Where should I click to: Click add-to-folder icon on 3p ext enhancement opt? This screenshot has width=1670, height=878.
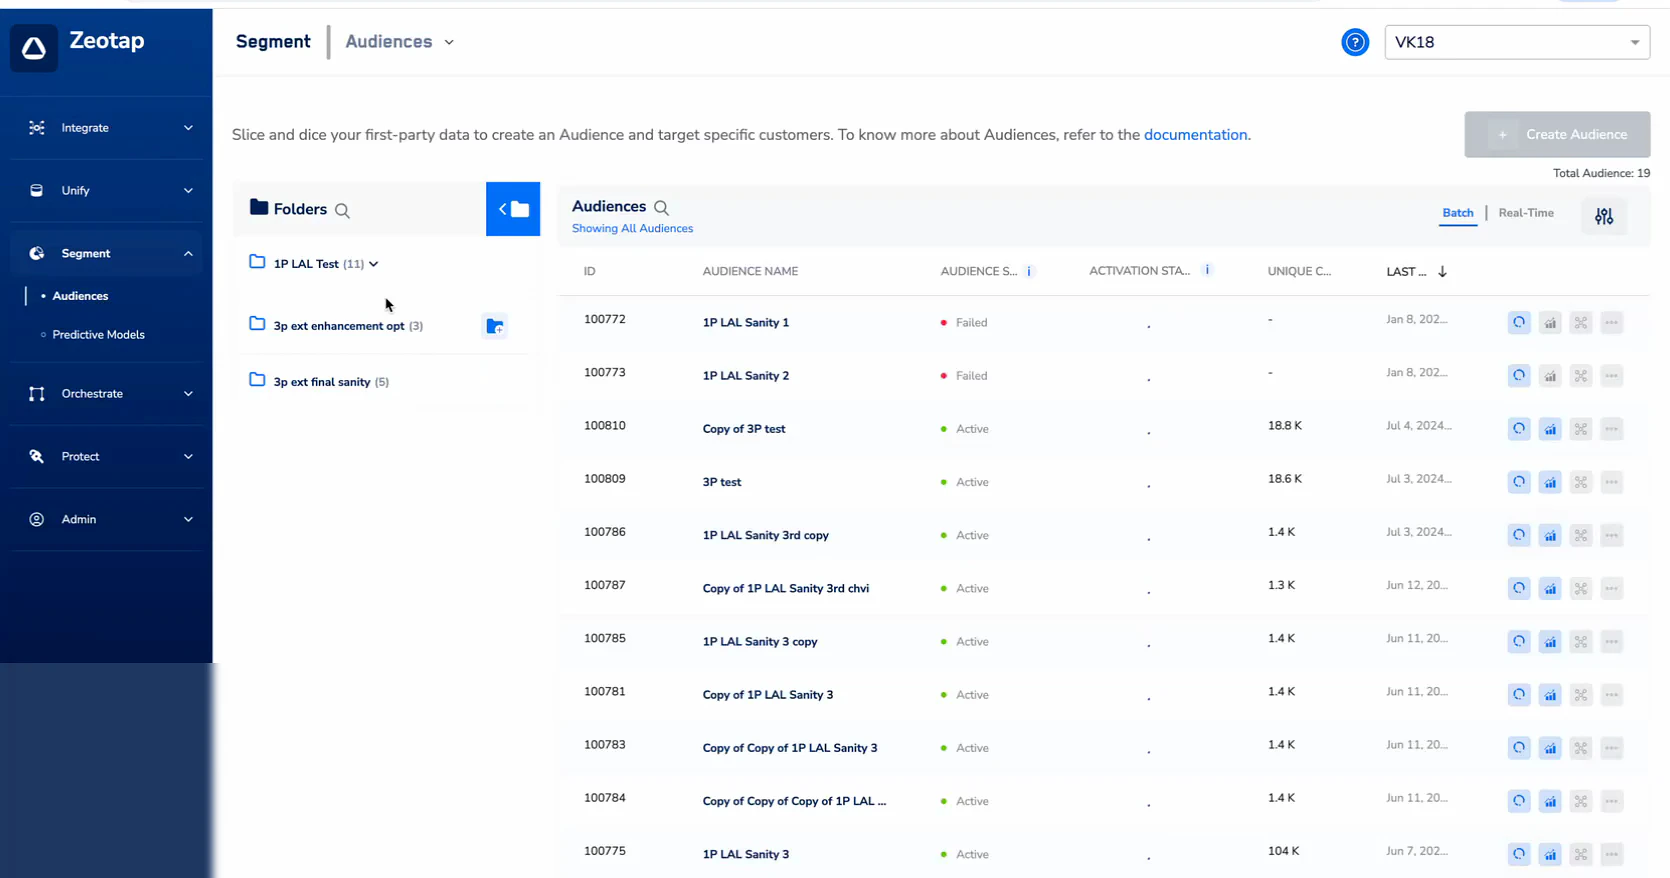pos(494,326)
